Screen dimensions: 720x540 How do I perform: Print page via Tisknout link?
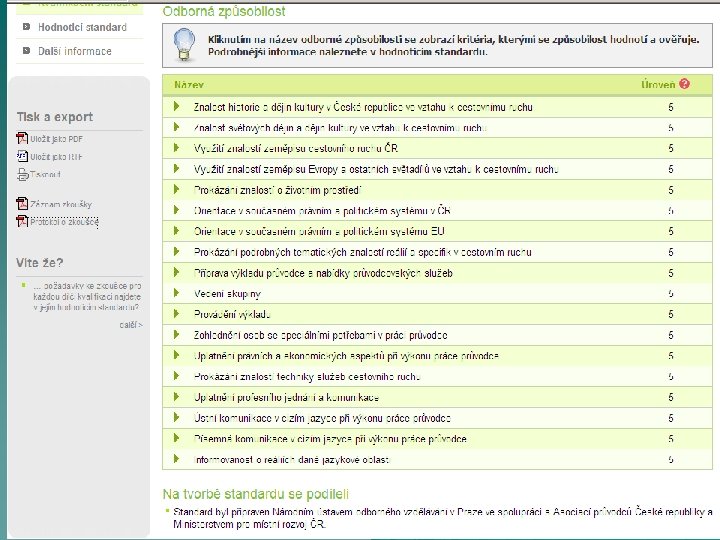coord(45,174)
